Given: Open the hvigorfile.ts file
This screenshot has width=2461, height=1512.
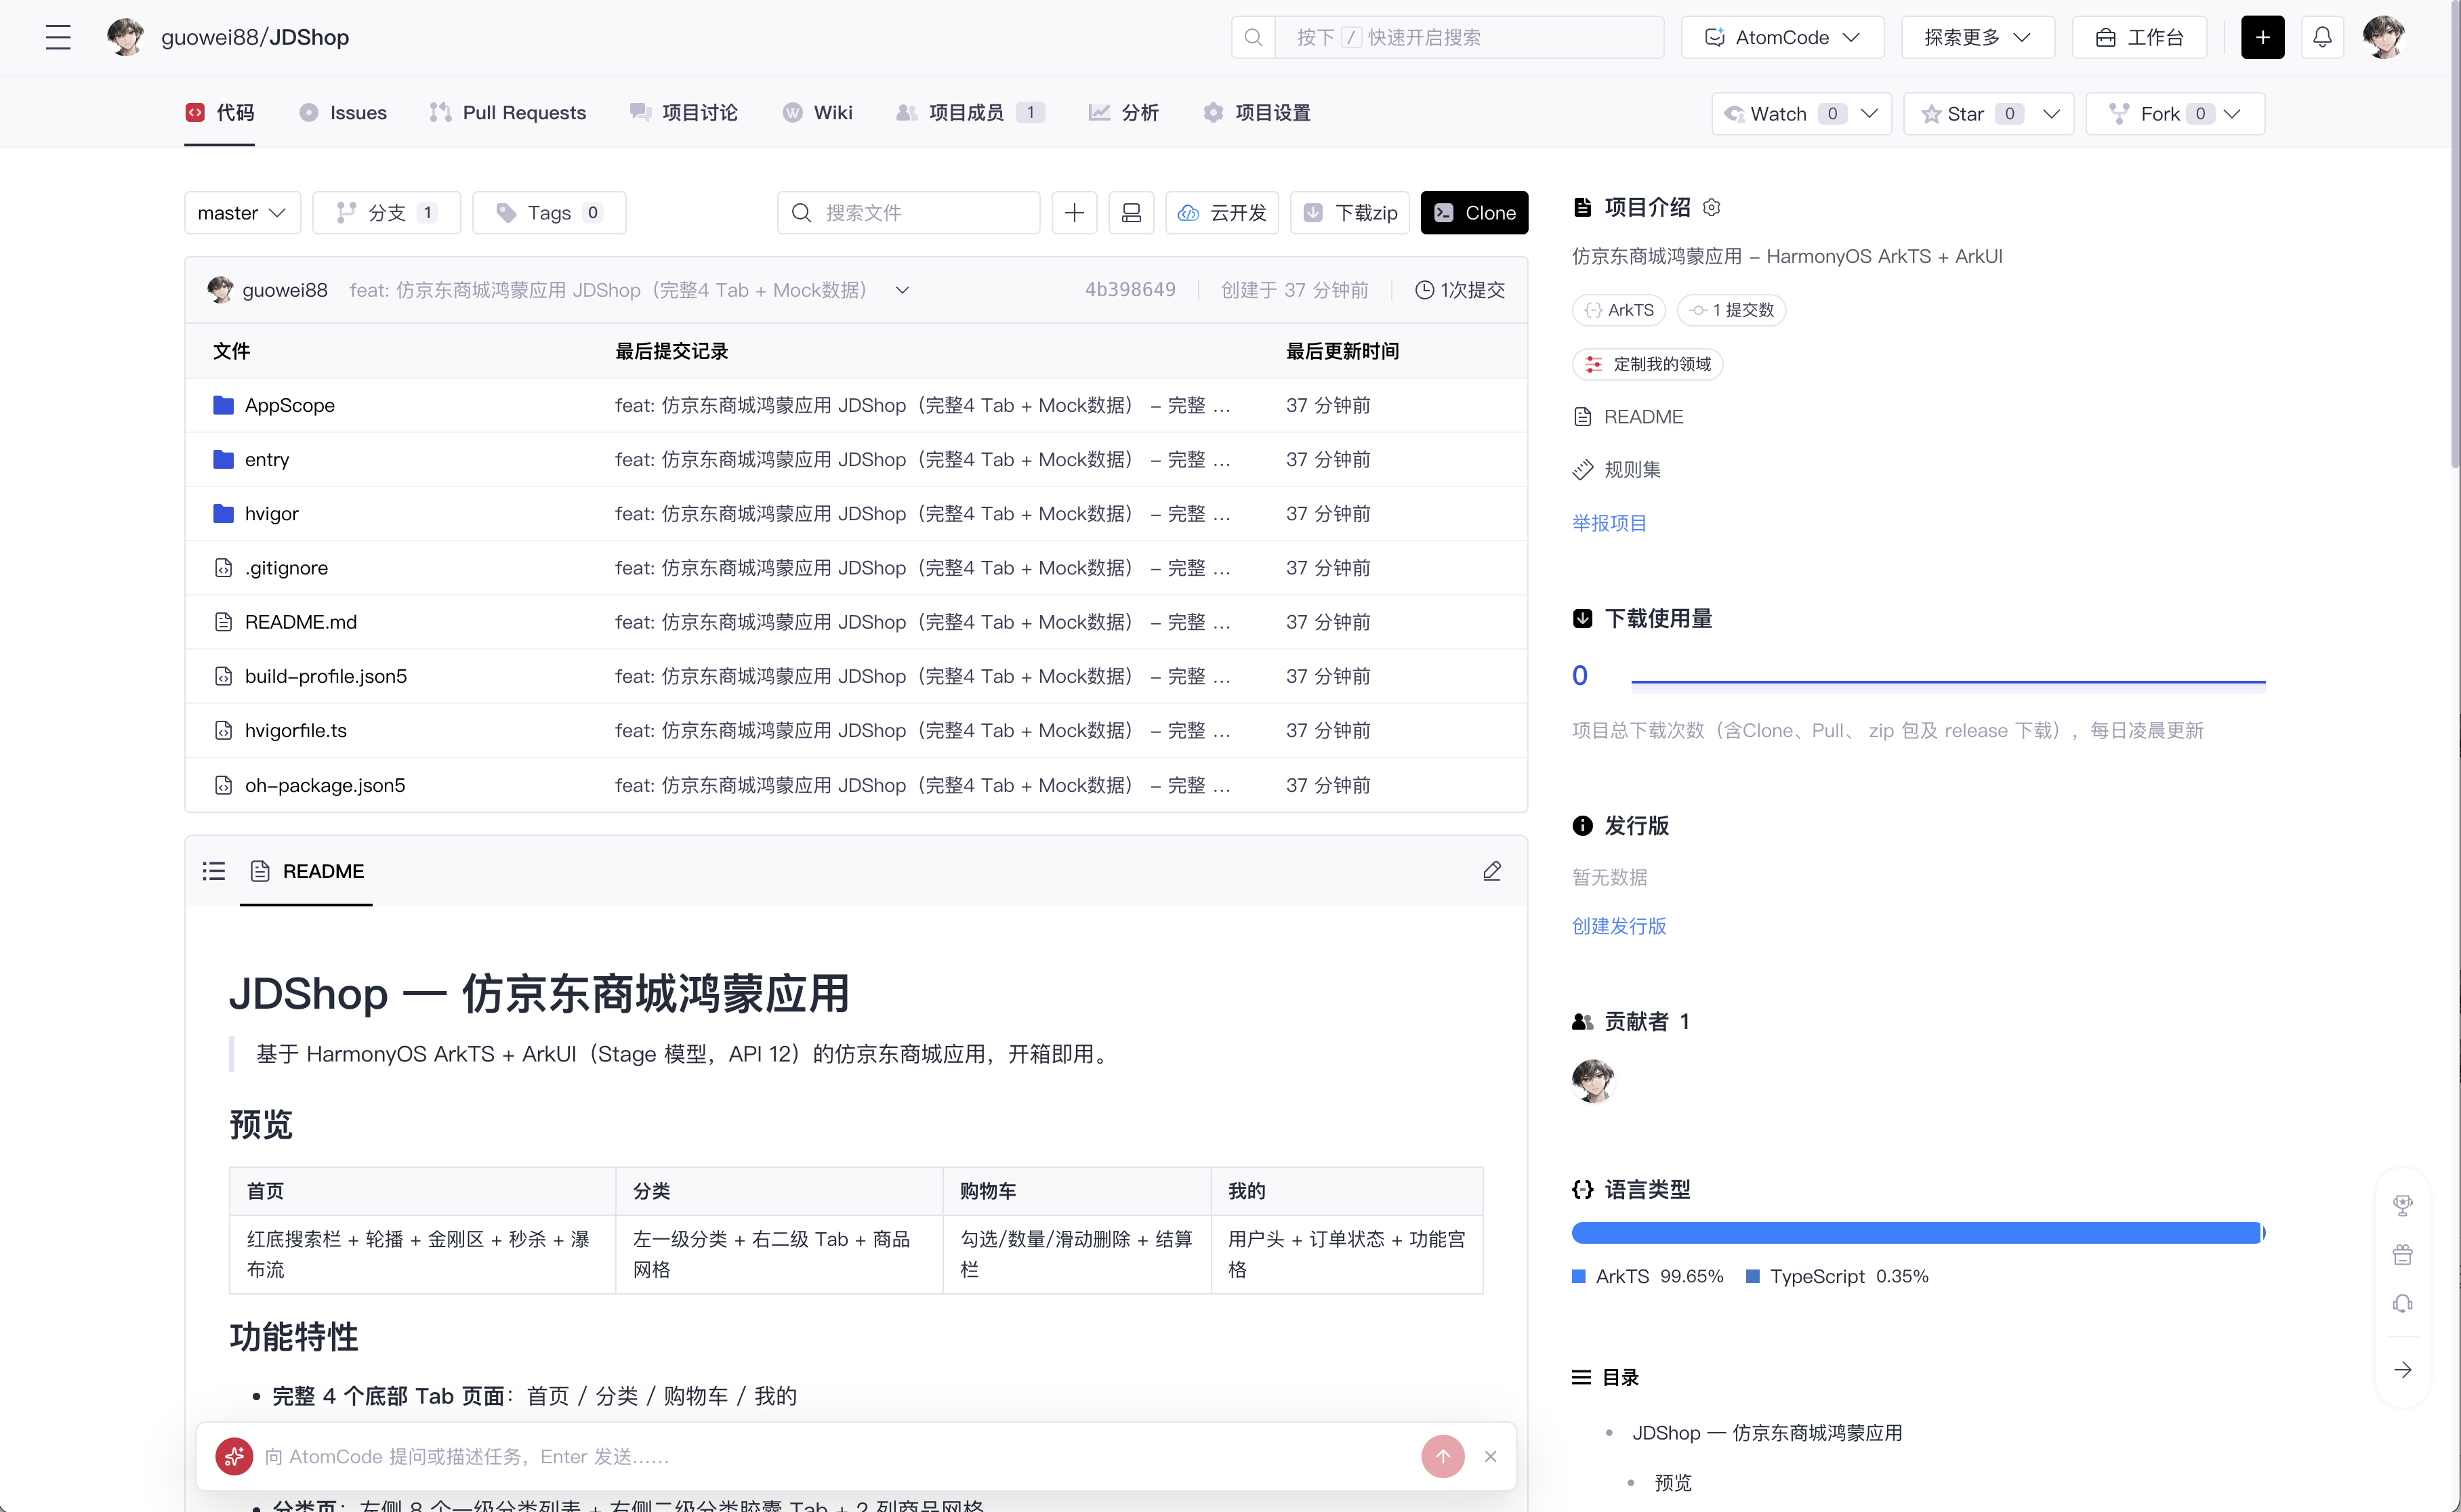Looking at the screenshot, I should point(295,730).
